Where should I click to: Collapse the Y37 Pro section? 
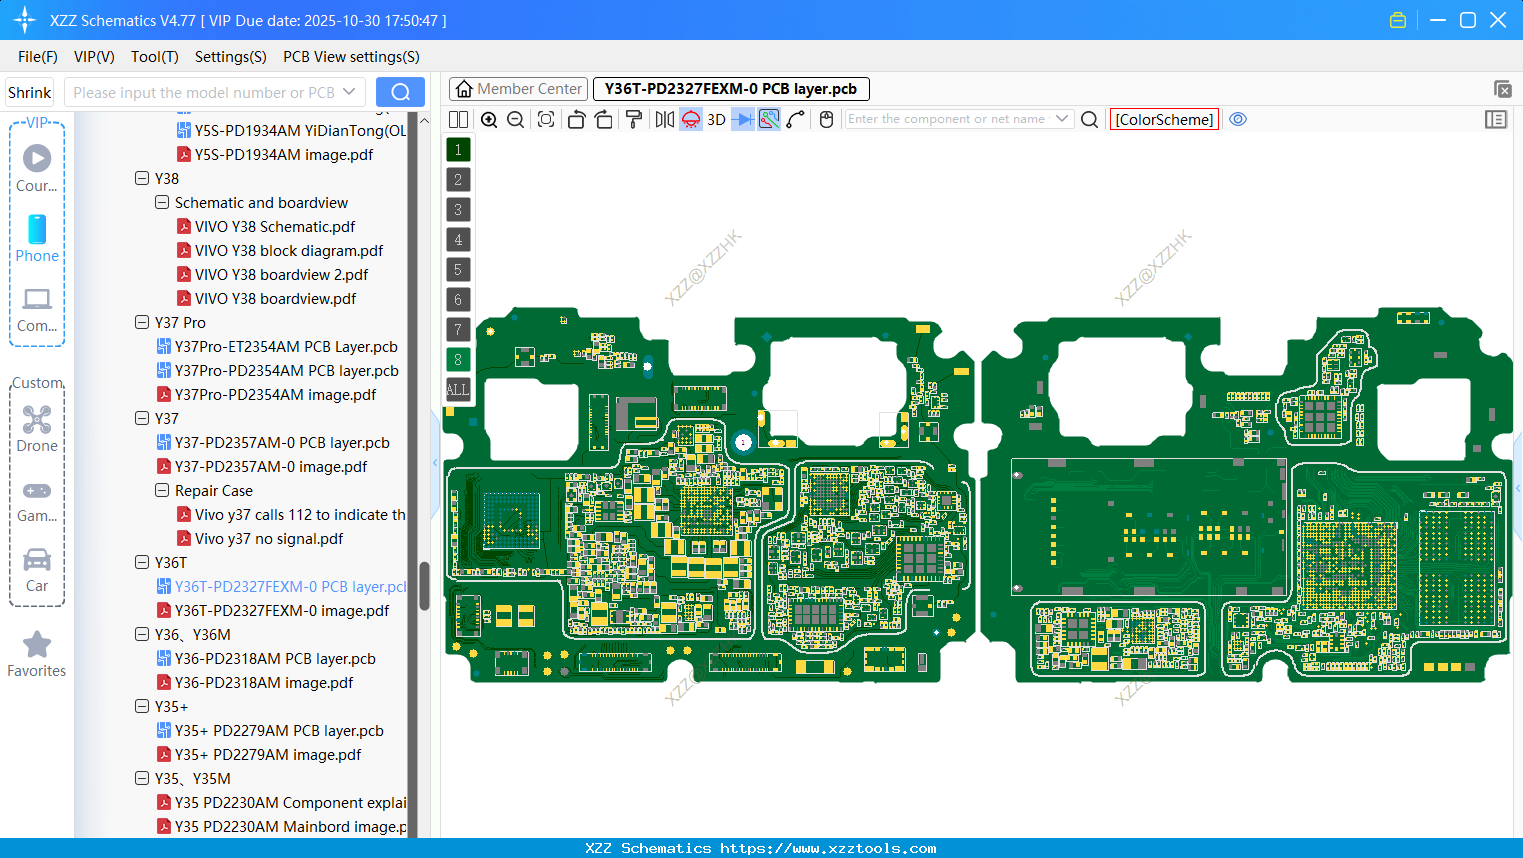142,322
